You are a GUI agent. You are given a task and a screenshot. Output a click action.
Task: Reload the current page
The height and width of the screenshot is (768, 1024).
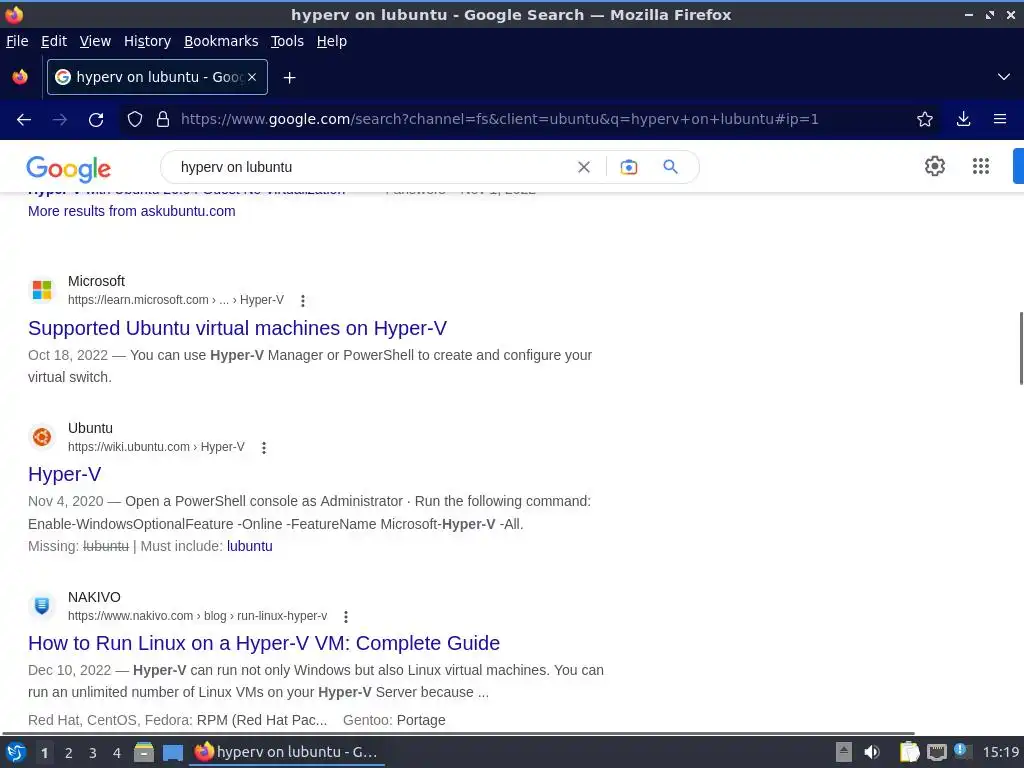[x=96, y=120]
